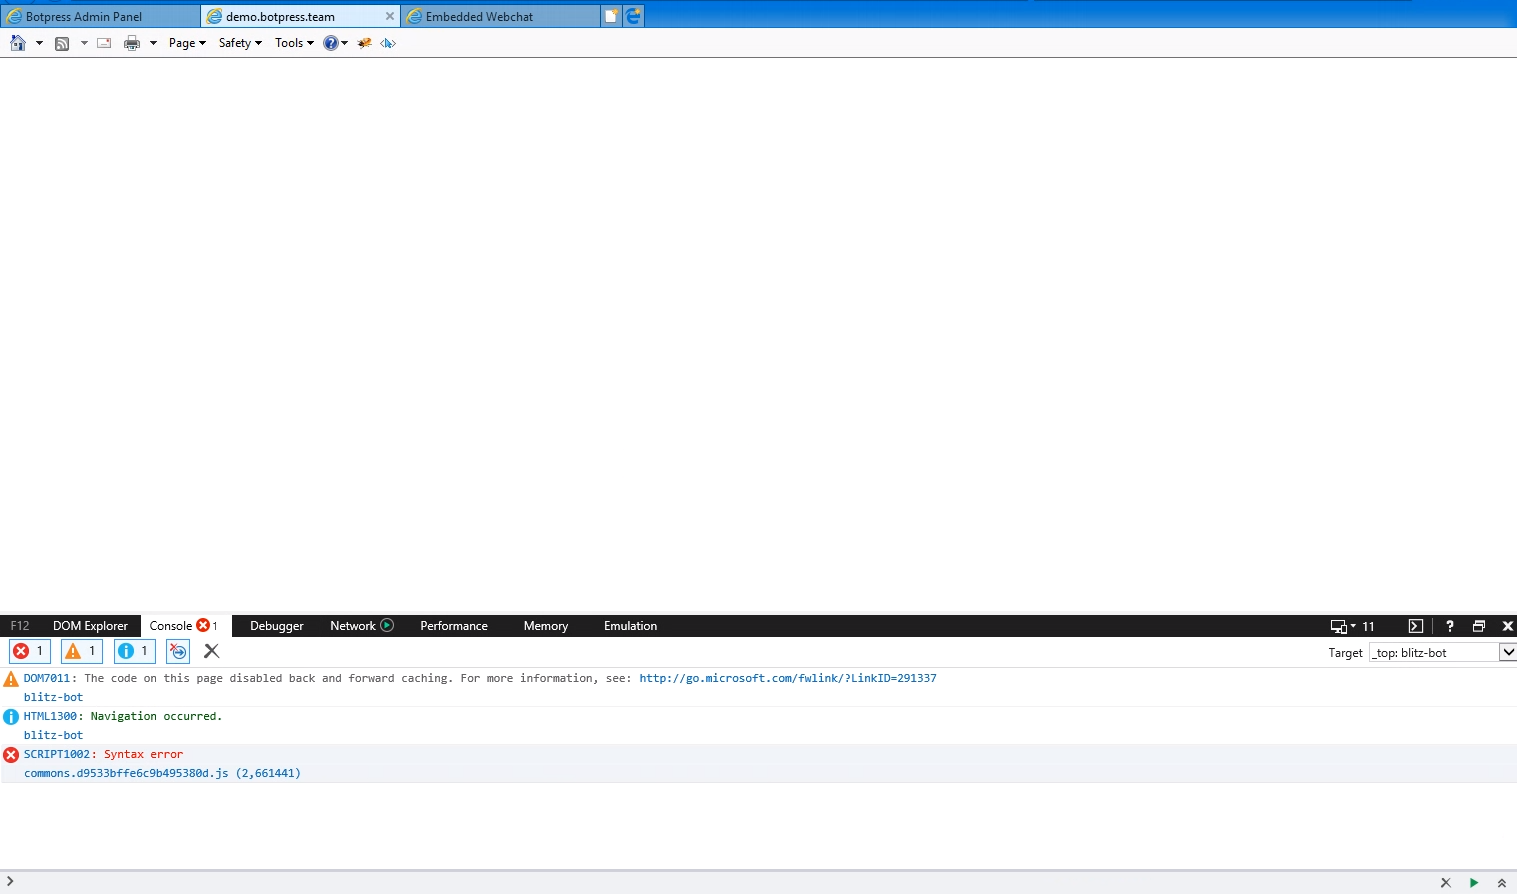1517x894 pixels.
Task: Toggle info messages filter in console
Action: click(x=134, y=651)
